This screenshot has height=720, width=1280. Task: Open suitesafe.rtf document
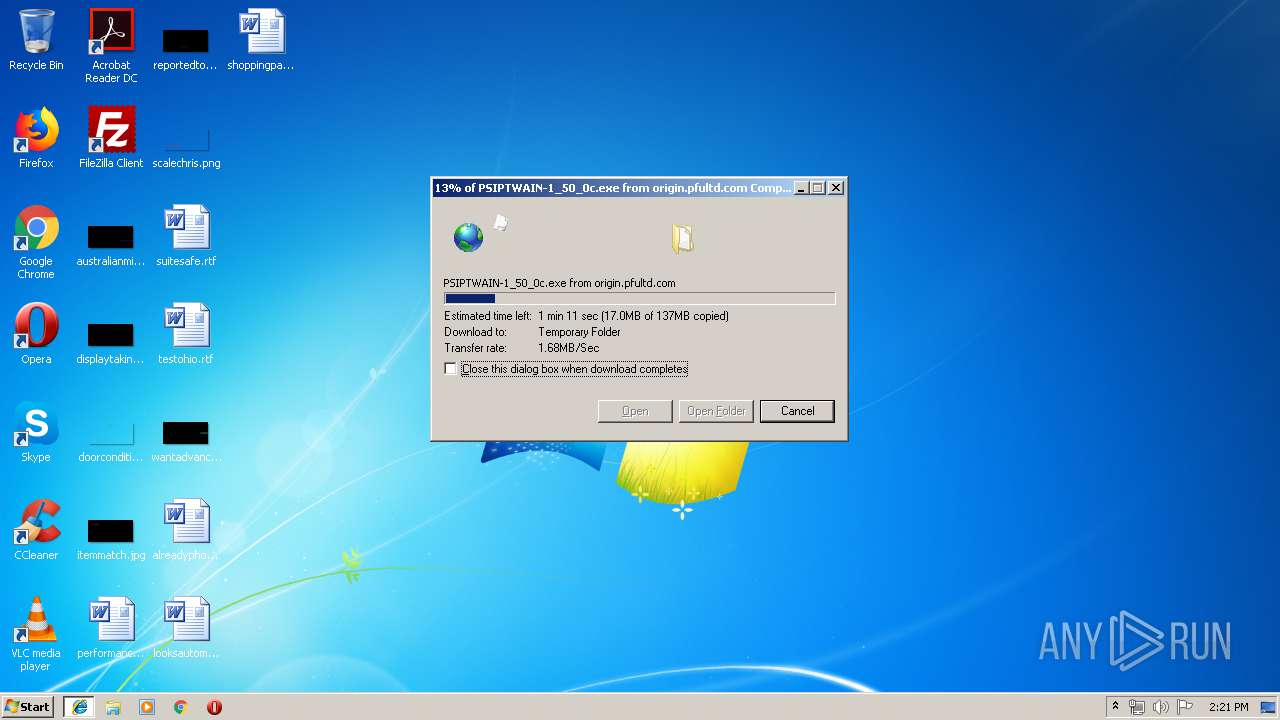pyautogui.click(x=186, y=236)
